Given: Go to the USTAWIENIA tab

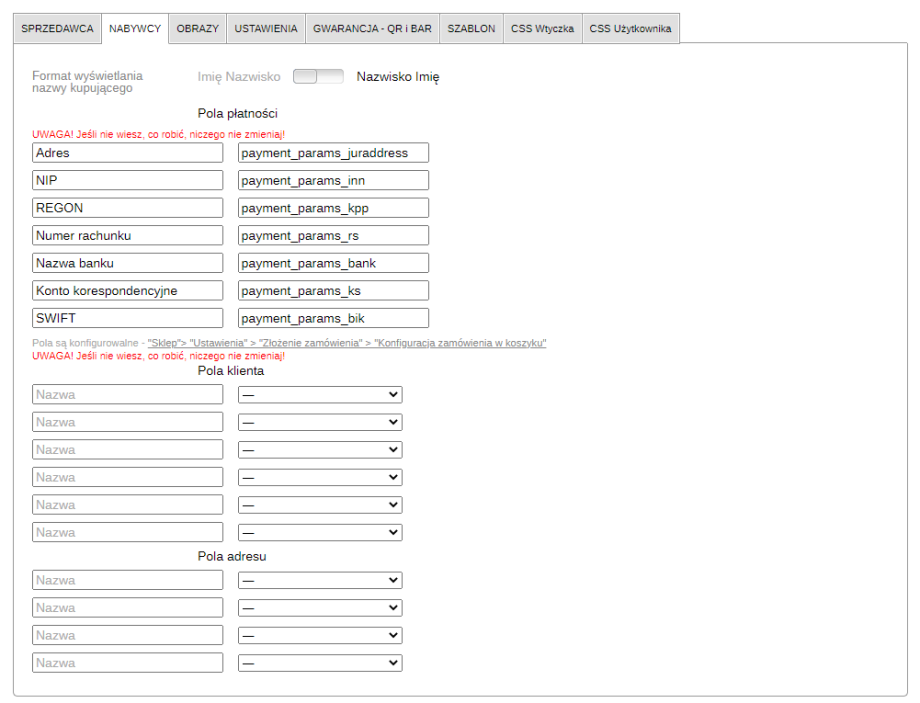Looking at the screenshot, I should pos(266,29).
